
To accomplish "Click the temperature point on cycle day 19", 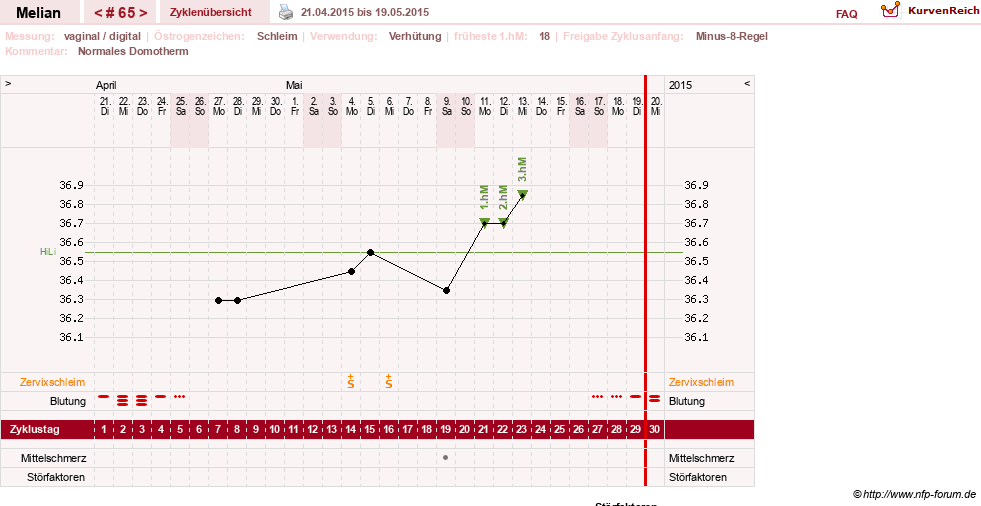I will click(x=446, y=291).
